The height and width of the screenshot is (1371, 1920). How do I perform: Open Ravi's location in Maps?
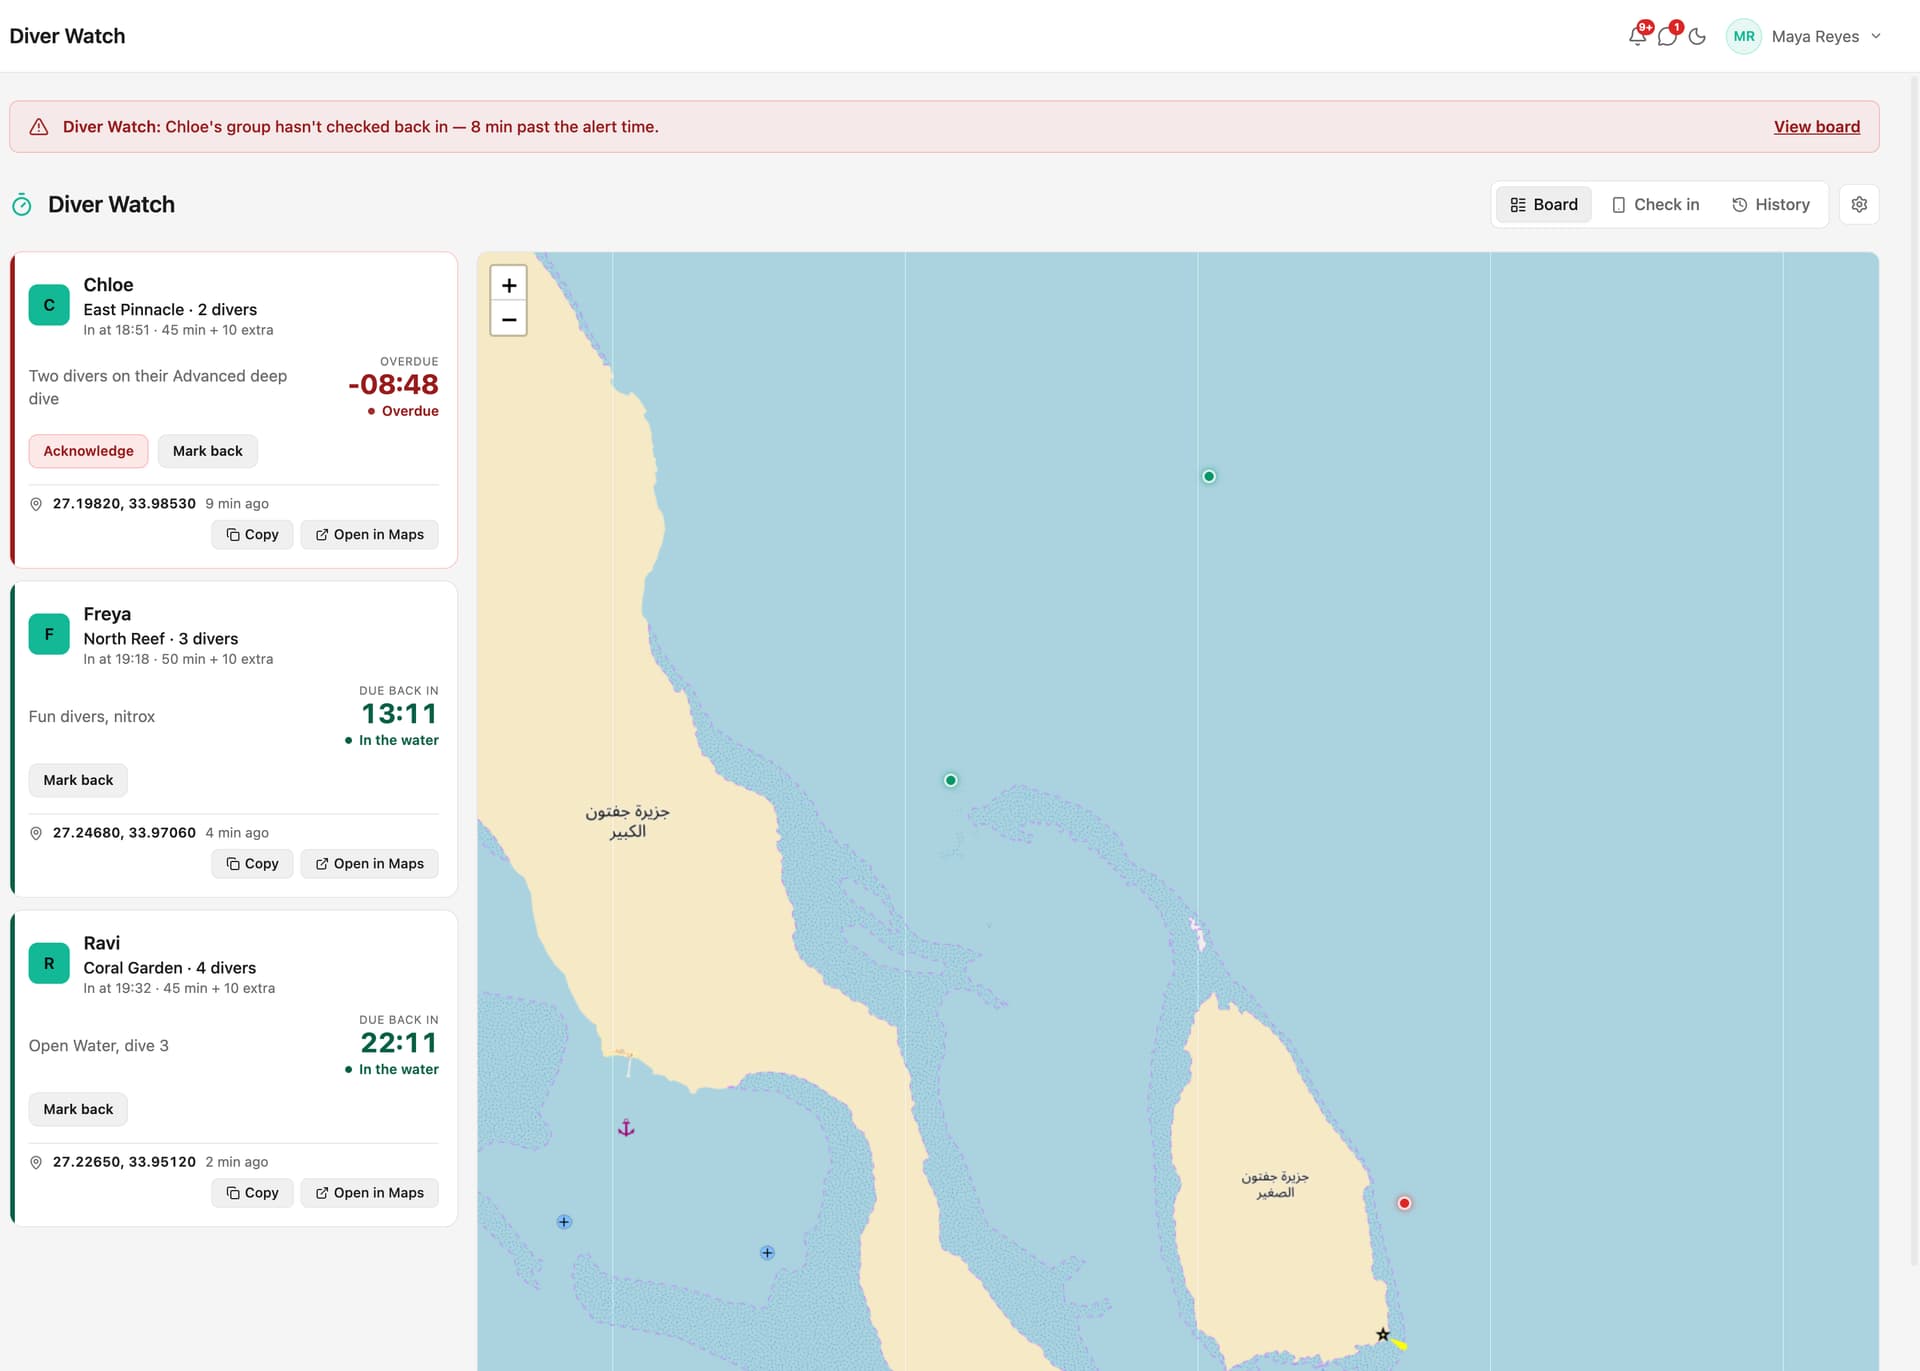(x=369, y=1193)
